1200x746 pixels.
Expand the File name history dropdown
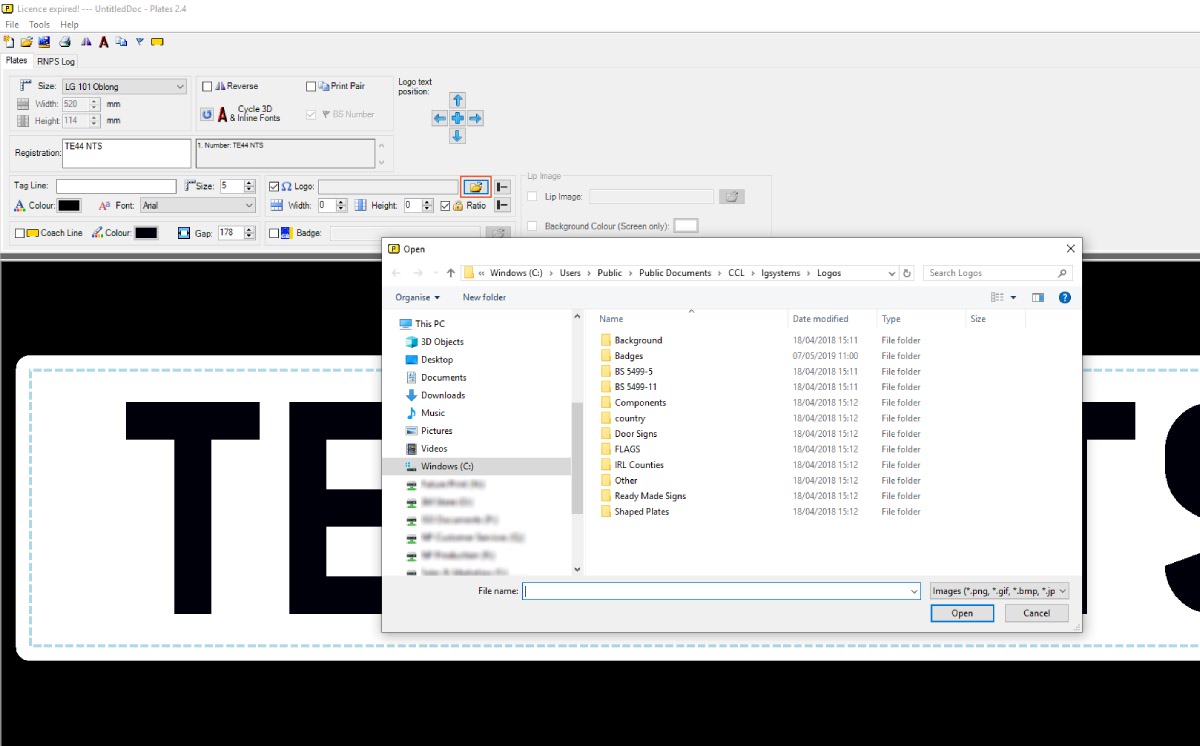tap(914, 591)
